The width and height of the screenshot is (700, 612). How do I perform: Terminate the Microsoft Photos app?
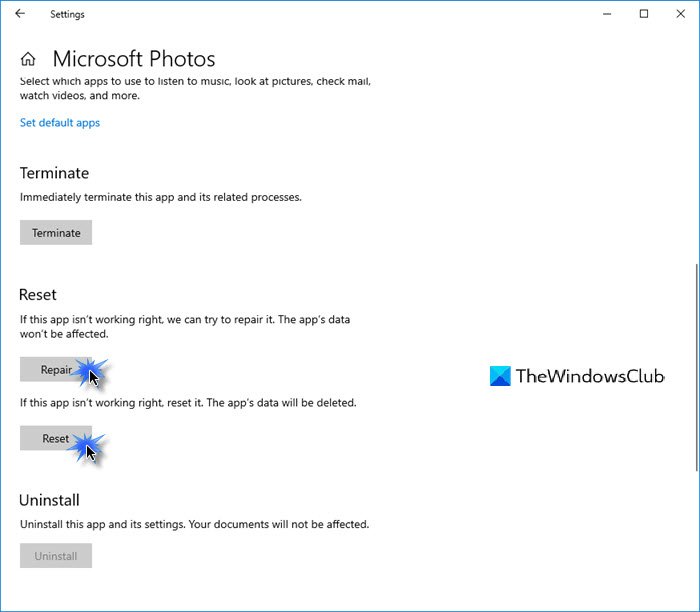(x=56, y=233)
